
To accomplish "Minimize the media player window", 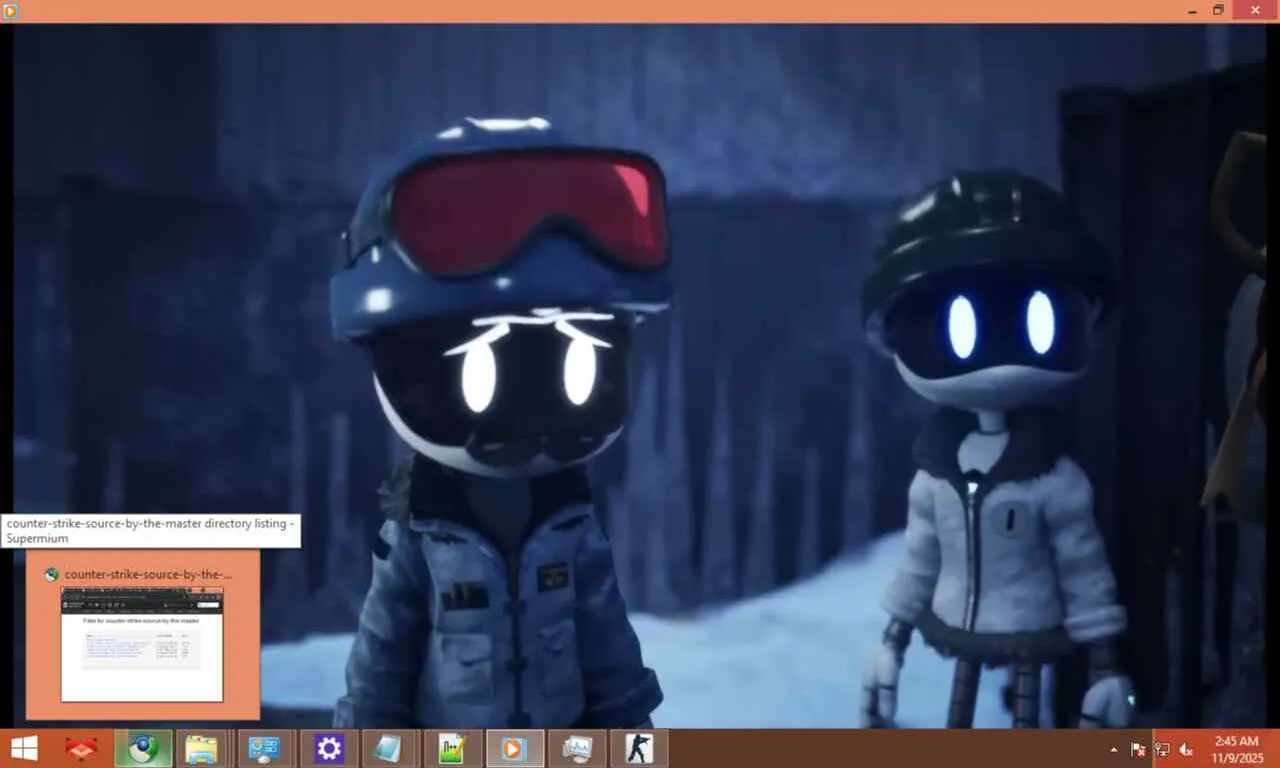I will click(1192, 10).
